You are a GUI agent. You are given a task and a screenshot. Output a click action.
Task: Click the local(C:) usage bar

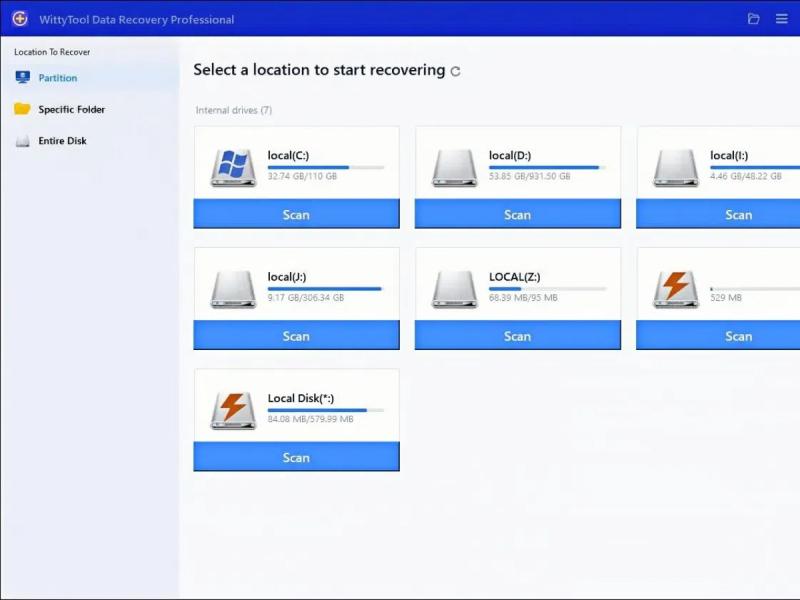(x=326, y=167)
